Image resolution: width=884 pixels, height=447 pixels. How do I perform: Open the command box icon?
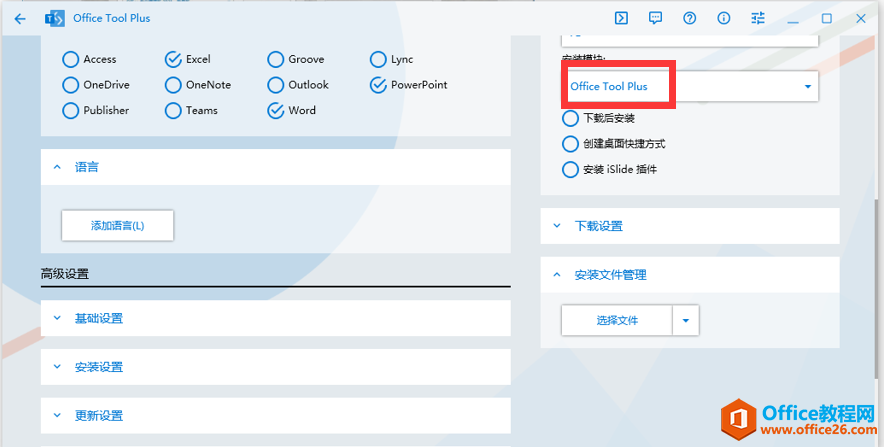click(621, 19)
